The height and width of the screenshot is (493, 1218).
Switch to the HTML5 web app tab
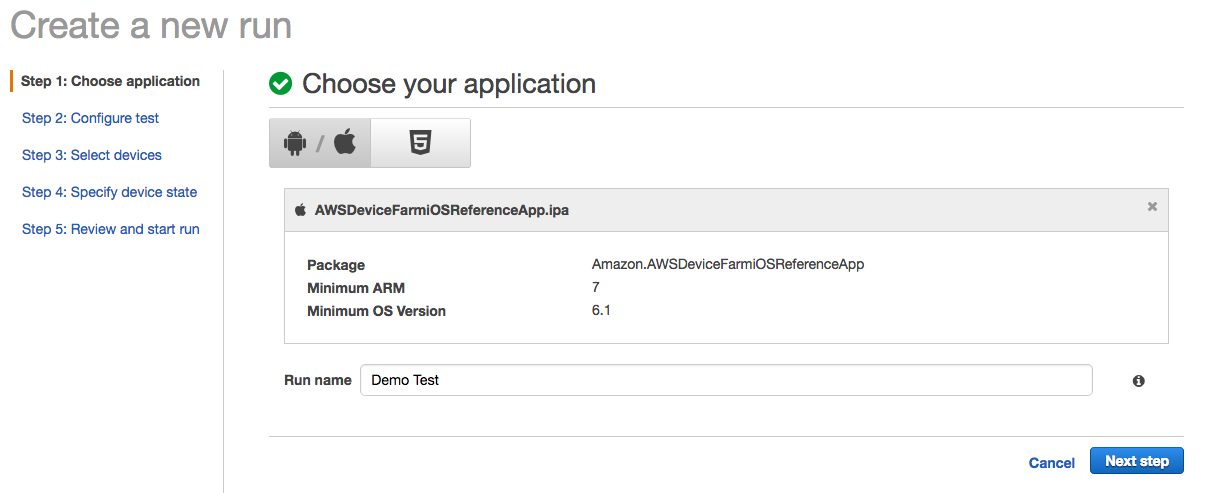(x=420, y=143)
